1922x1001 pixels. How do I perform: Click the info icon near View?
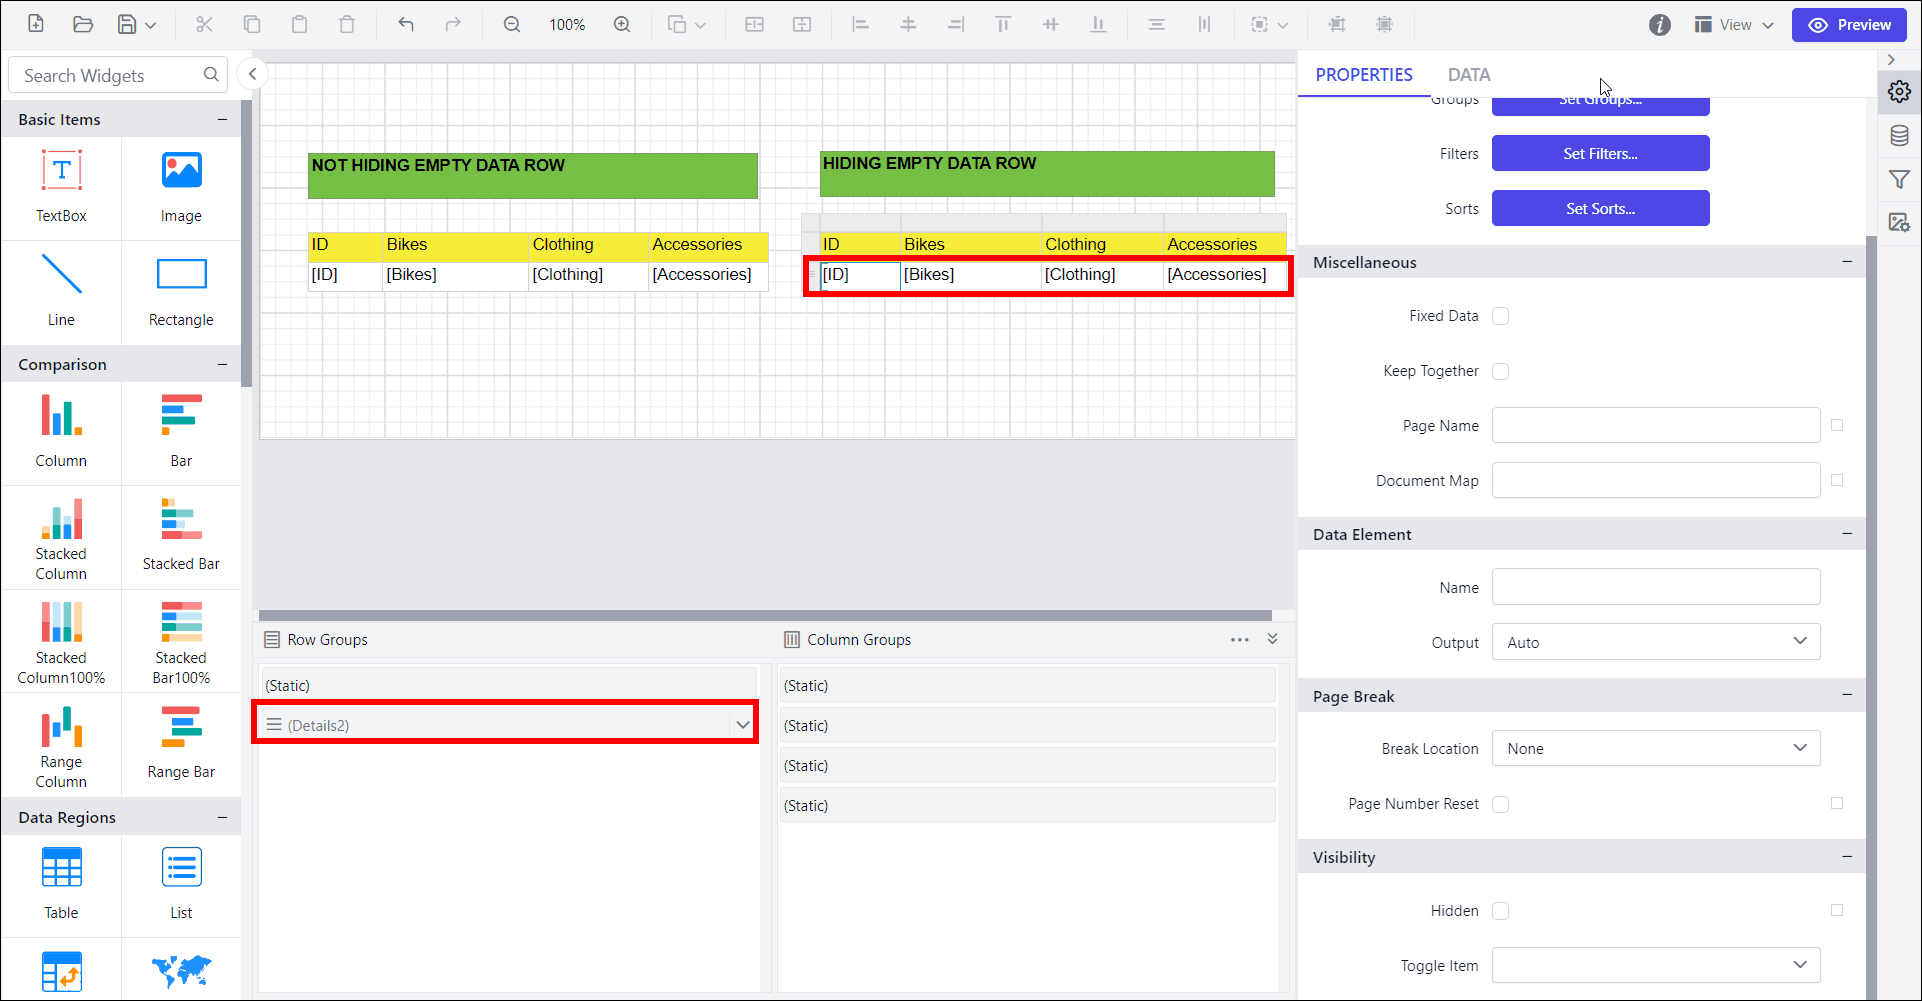(x=1660, y=25)
